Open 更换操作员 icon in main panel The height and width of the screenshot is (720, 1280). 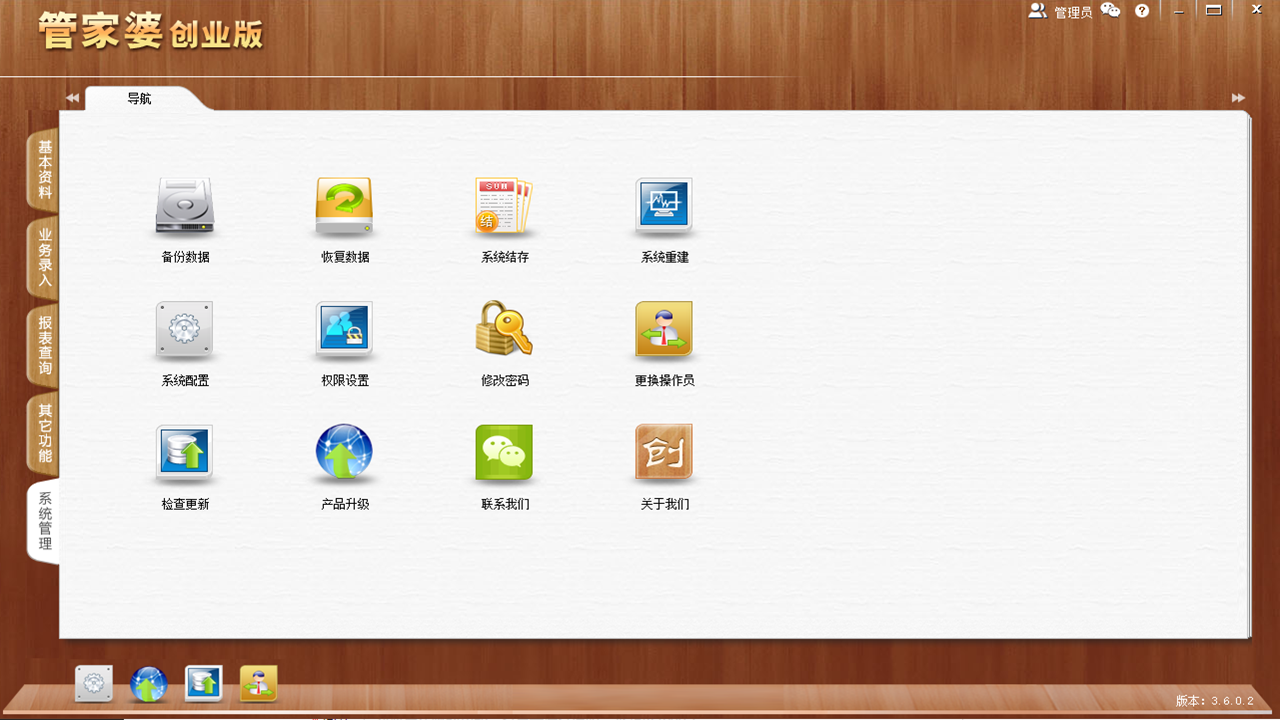pos(664,330)
